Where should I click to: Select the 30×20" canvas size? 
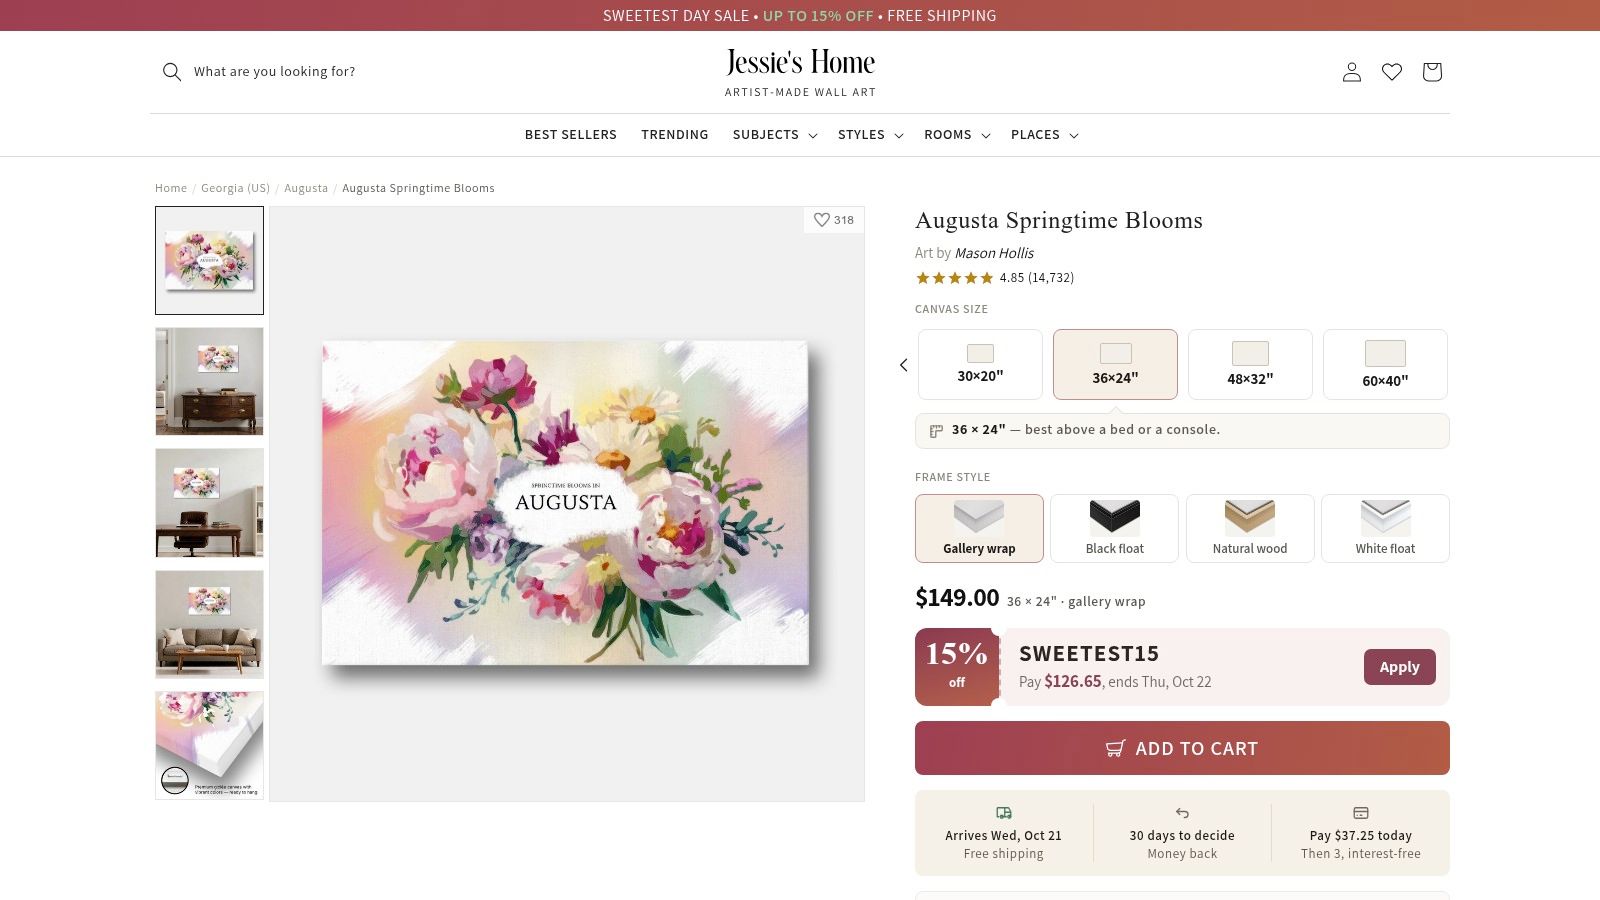(x=980, y=365)
